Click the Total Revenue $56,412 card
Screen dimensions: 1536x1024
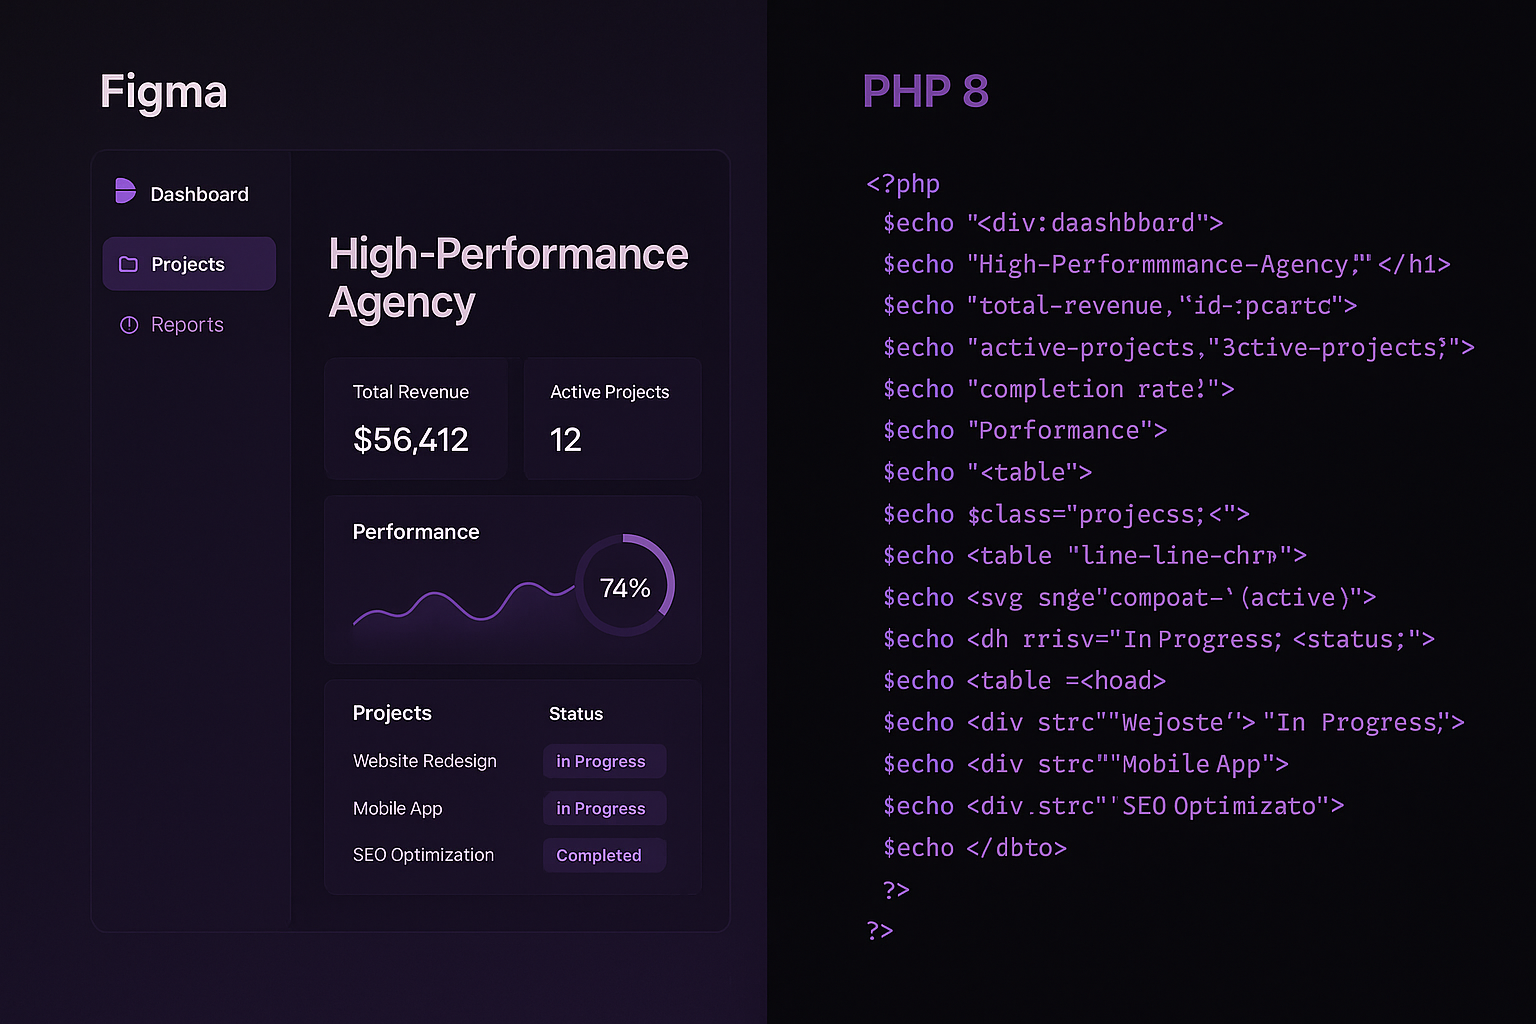(x=416, y=419)
